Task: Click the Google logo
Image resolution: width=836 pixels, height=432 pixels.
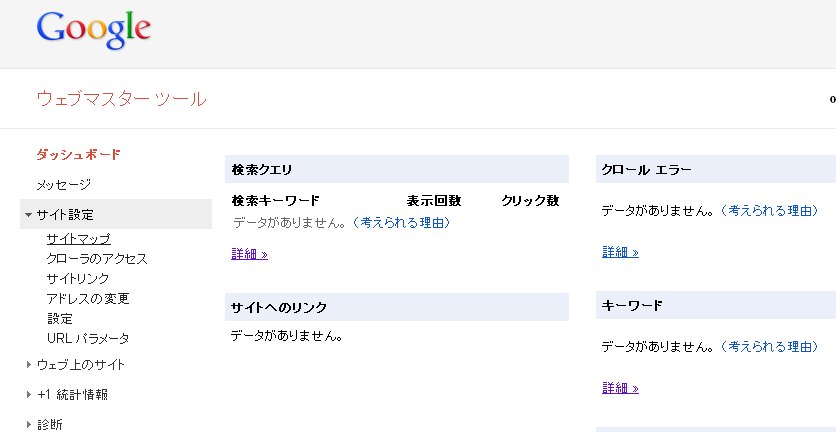Action: click(x=93, y=31)
